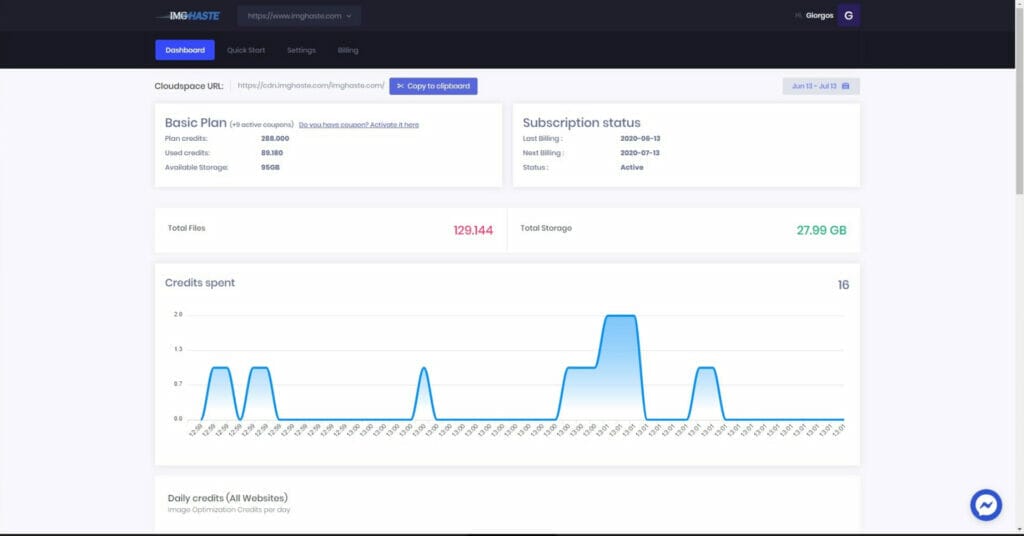1024x536 pixels.
Task: Click the calendar icon in date range
Action: (x=846, y=86)
